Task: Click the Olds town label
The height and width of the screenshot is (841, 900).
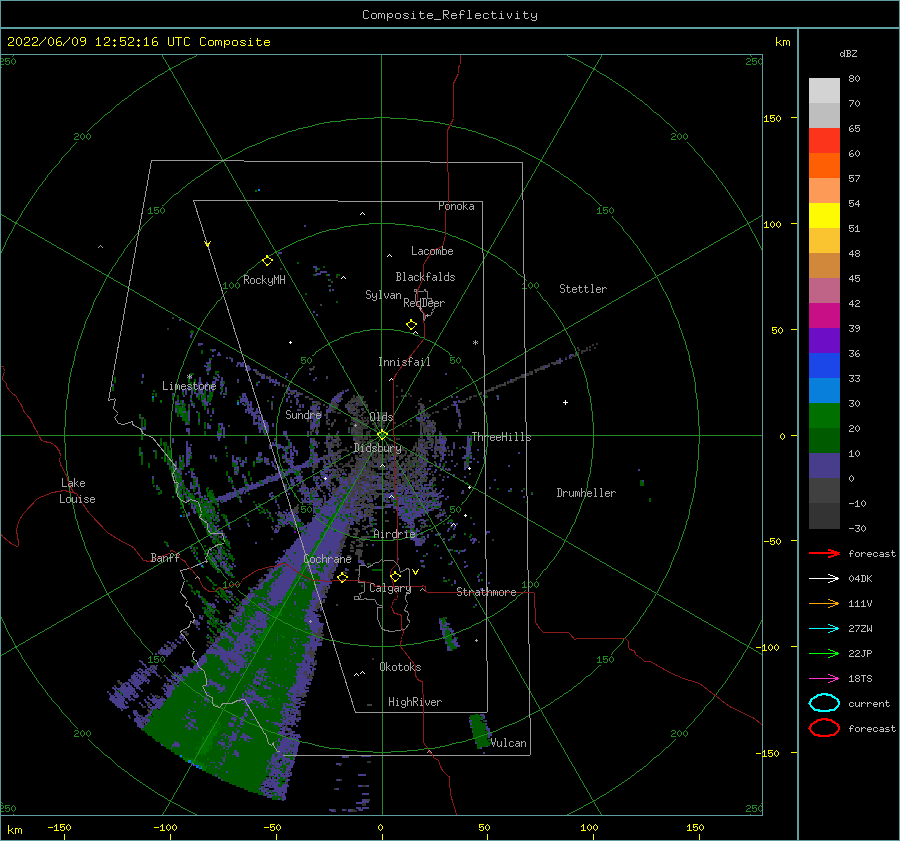Action: coord(381,417)
